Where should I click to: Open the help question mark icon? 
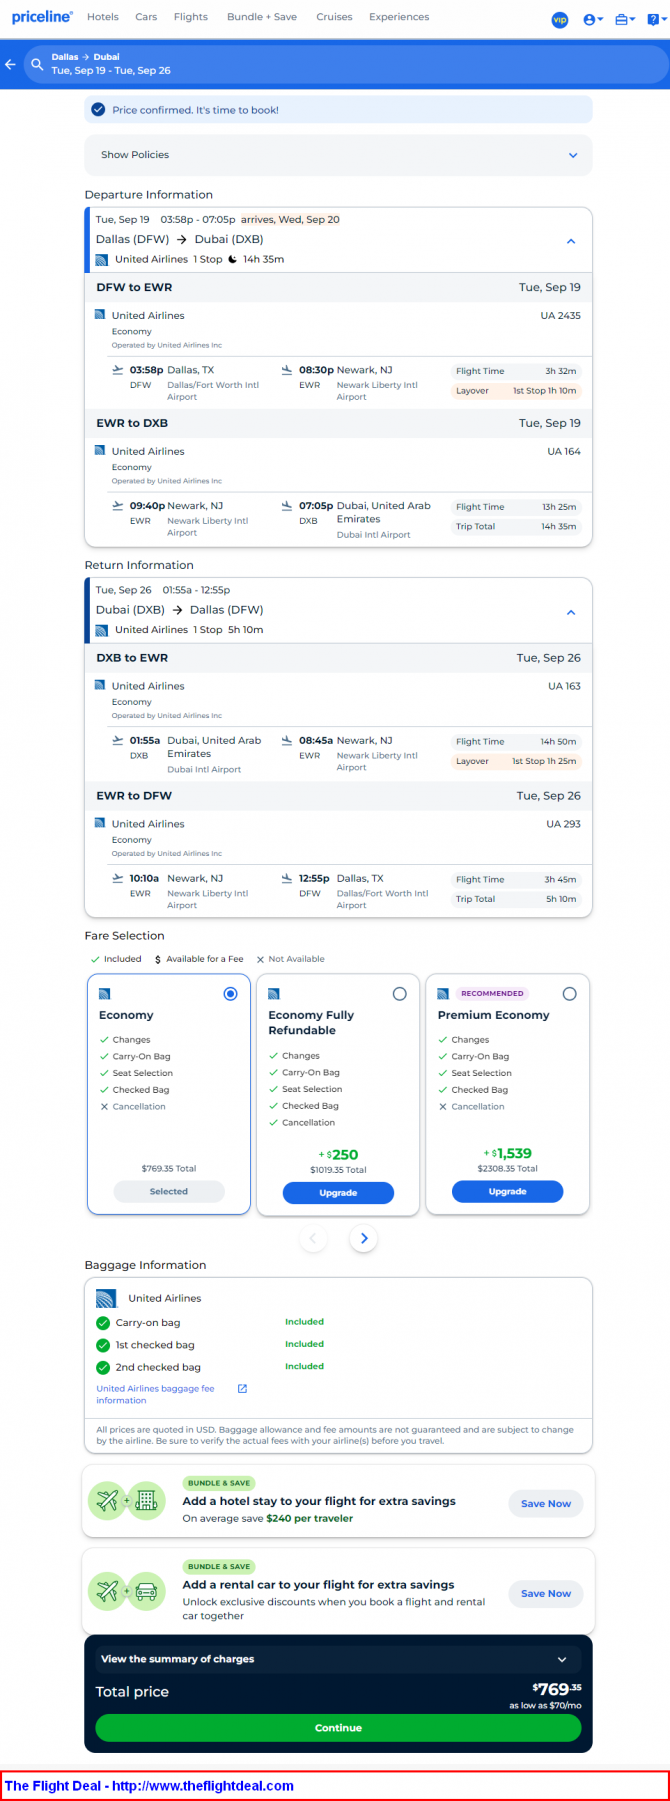(653, 20)
